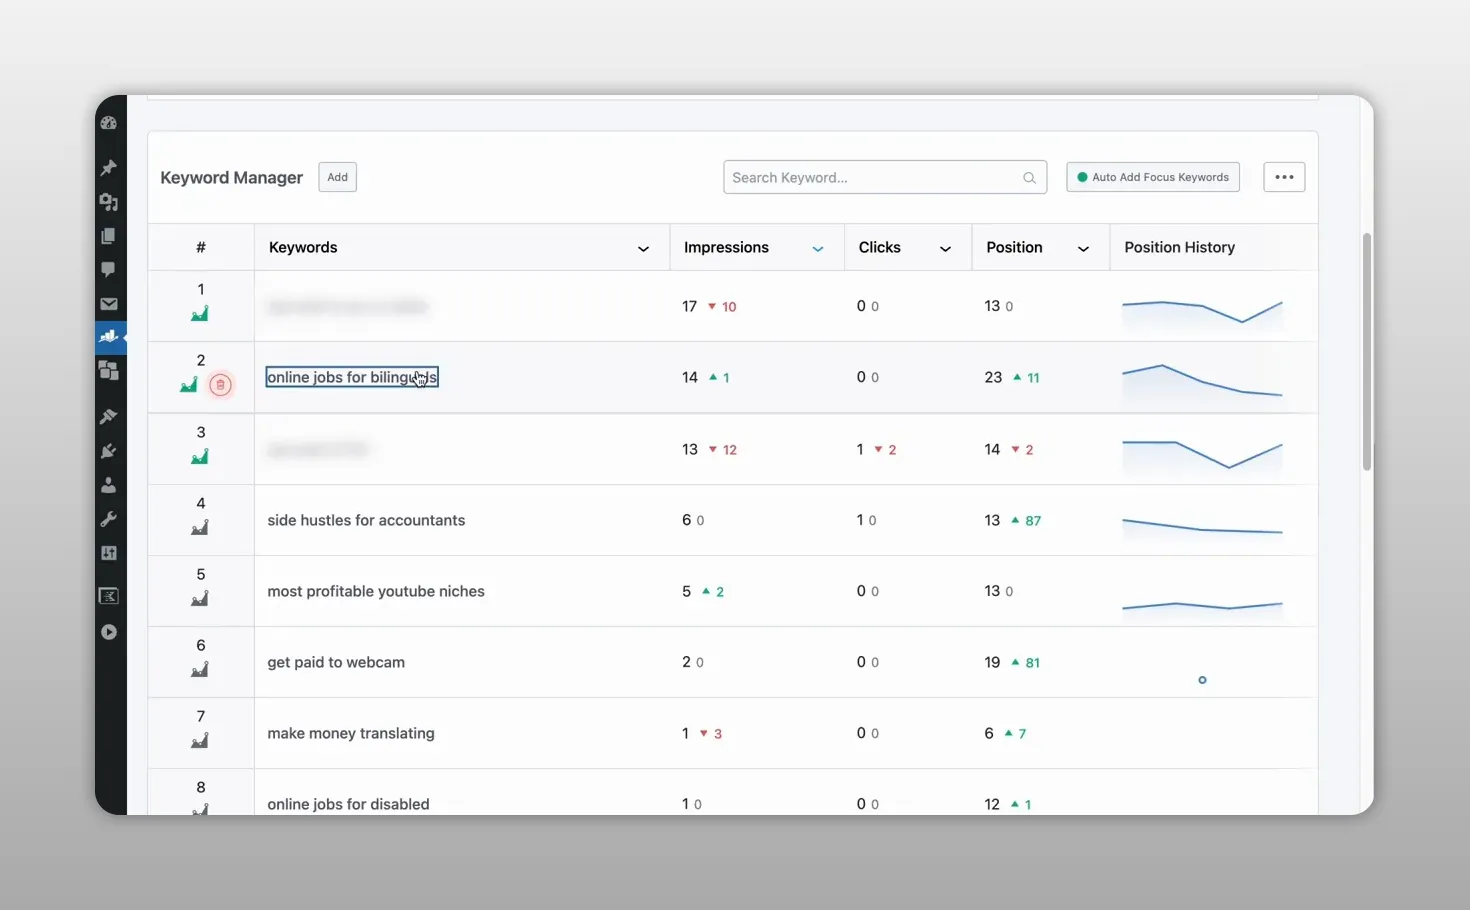The width and height of the screenshot is (1470, 910).
Task: Click sparkline for 'most profitable youtube niches'
Action: point(1202,606)
